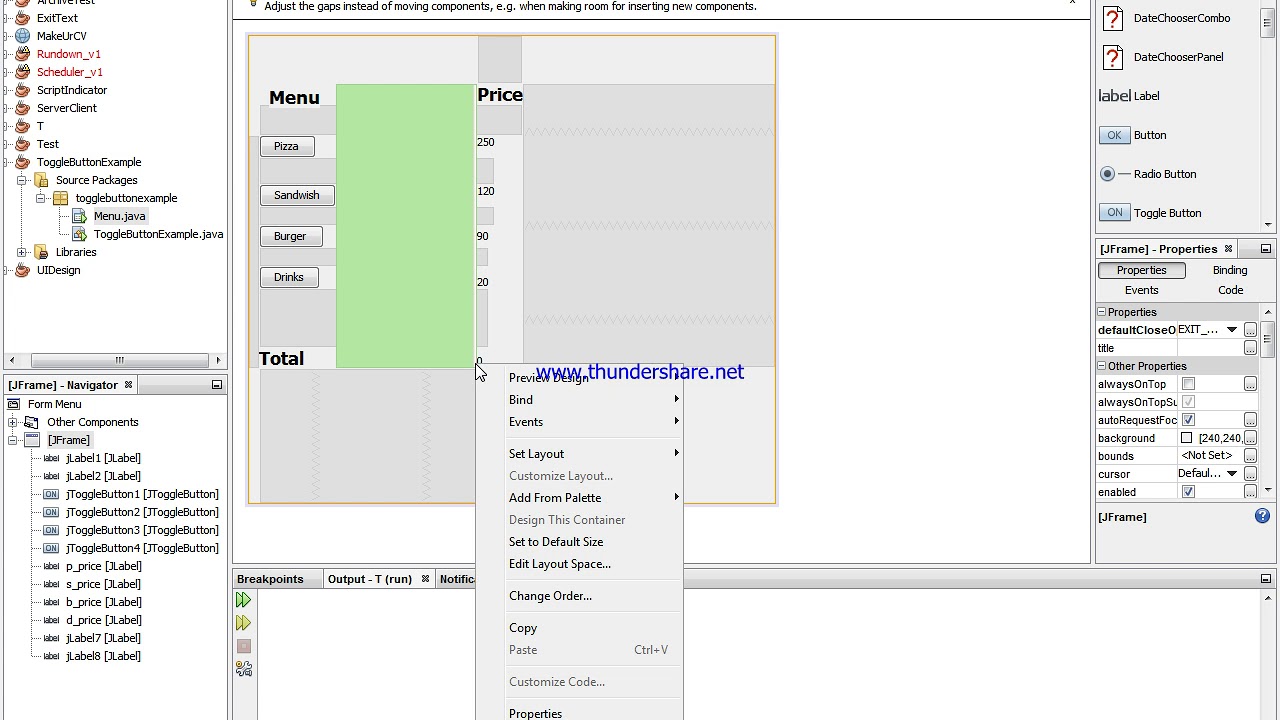
Task: Open the ellipsis editor for title property
Action: [1250, 348]
